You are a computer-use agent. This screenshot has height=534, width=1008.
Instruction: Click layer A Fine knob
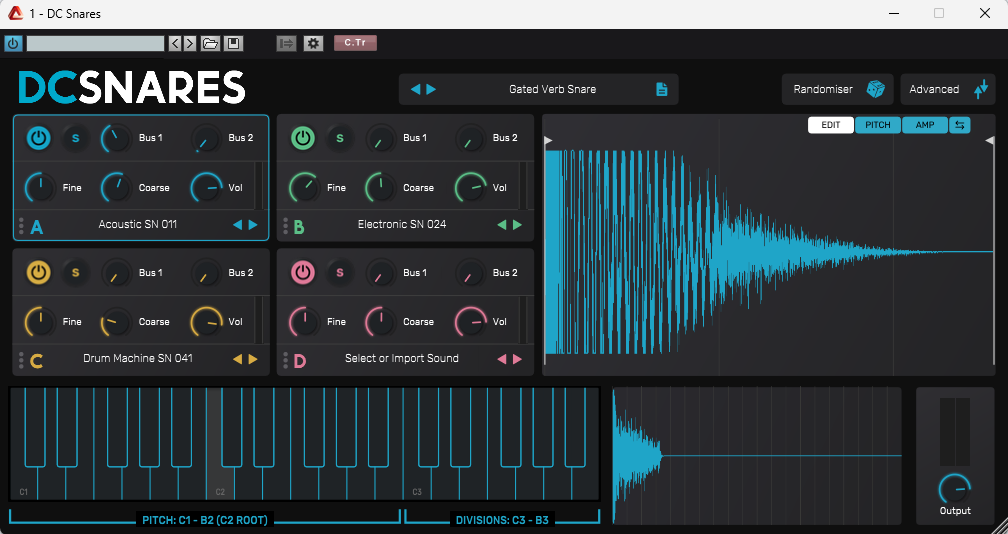[40, 188]
